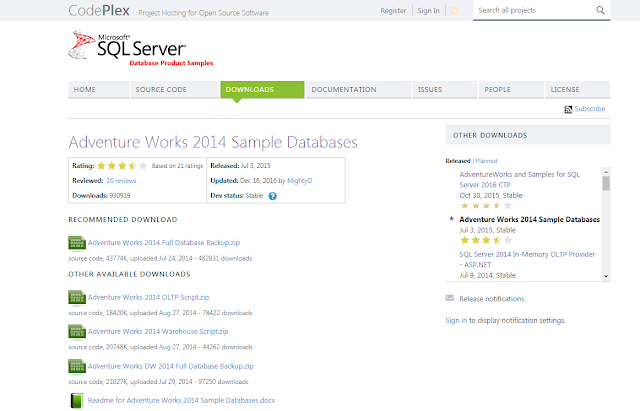Click 'Released: Jul 3, 2015' text
Image resolution: width=640 pixels, height=411 pixels.
coord(240,166)
